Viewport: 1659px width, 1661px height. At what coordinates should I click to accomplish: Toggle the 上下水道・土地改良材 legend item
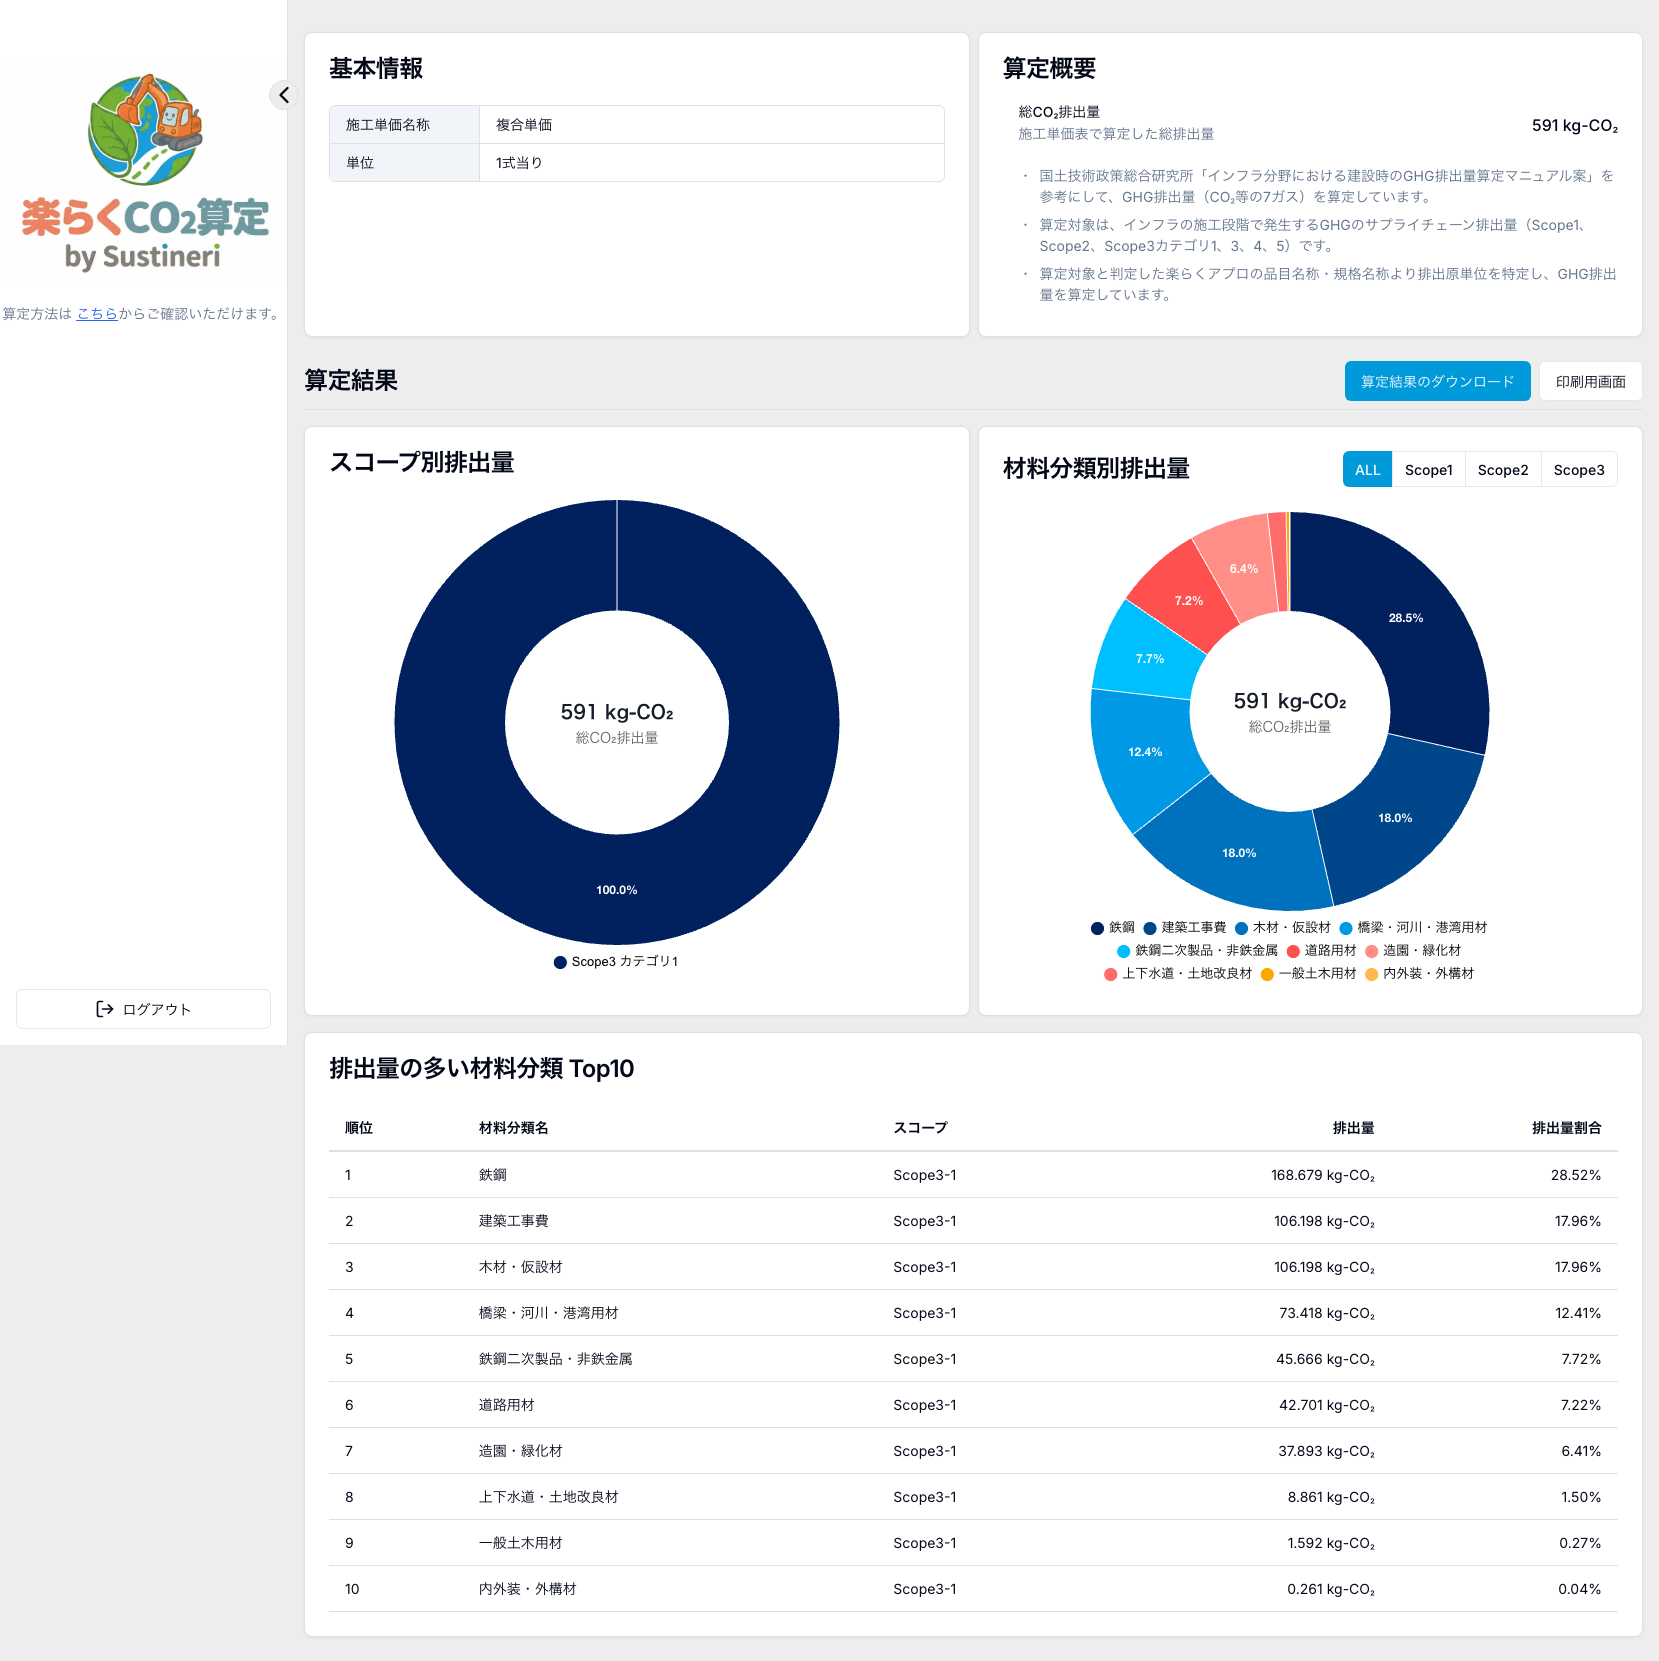1177,974
